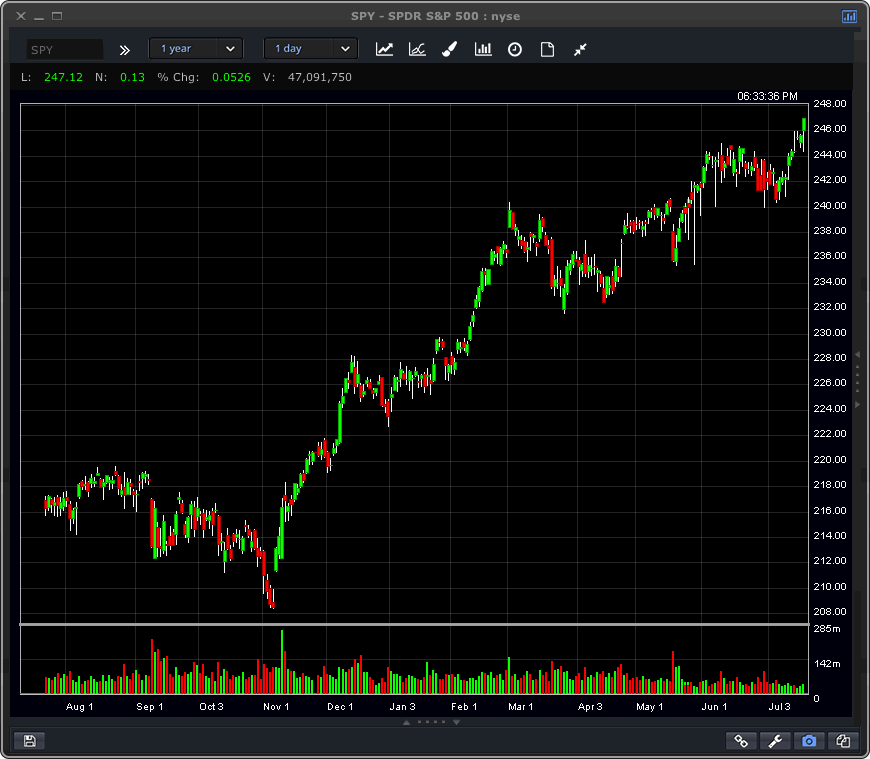Image resolution: width=870 pixels, height=759 pixels.
Task: Click the blank page document icon
Action: point(547,49)
